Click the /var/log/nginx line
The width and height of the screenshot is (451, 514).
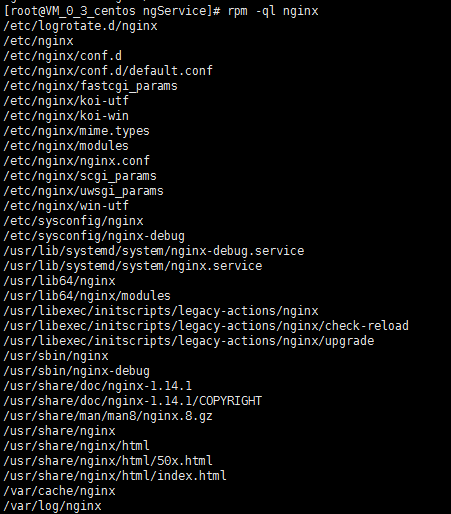tap(52, 506)
